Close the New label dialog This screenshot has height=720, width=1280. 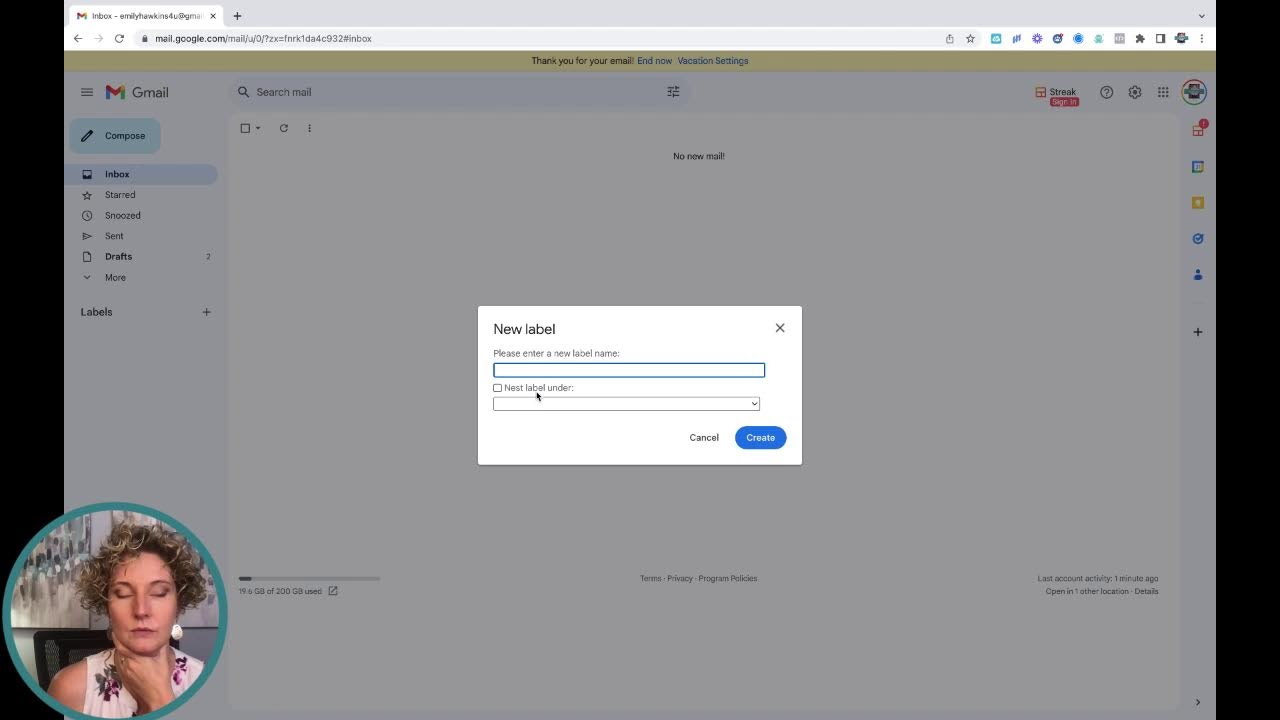pos(780,328)
